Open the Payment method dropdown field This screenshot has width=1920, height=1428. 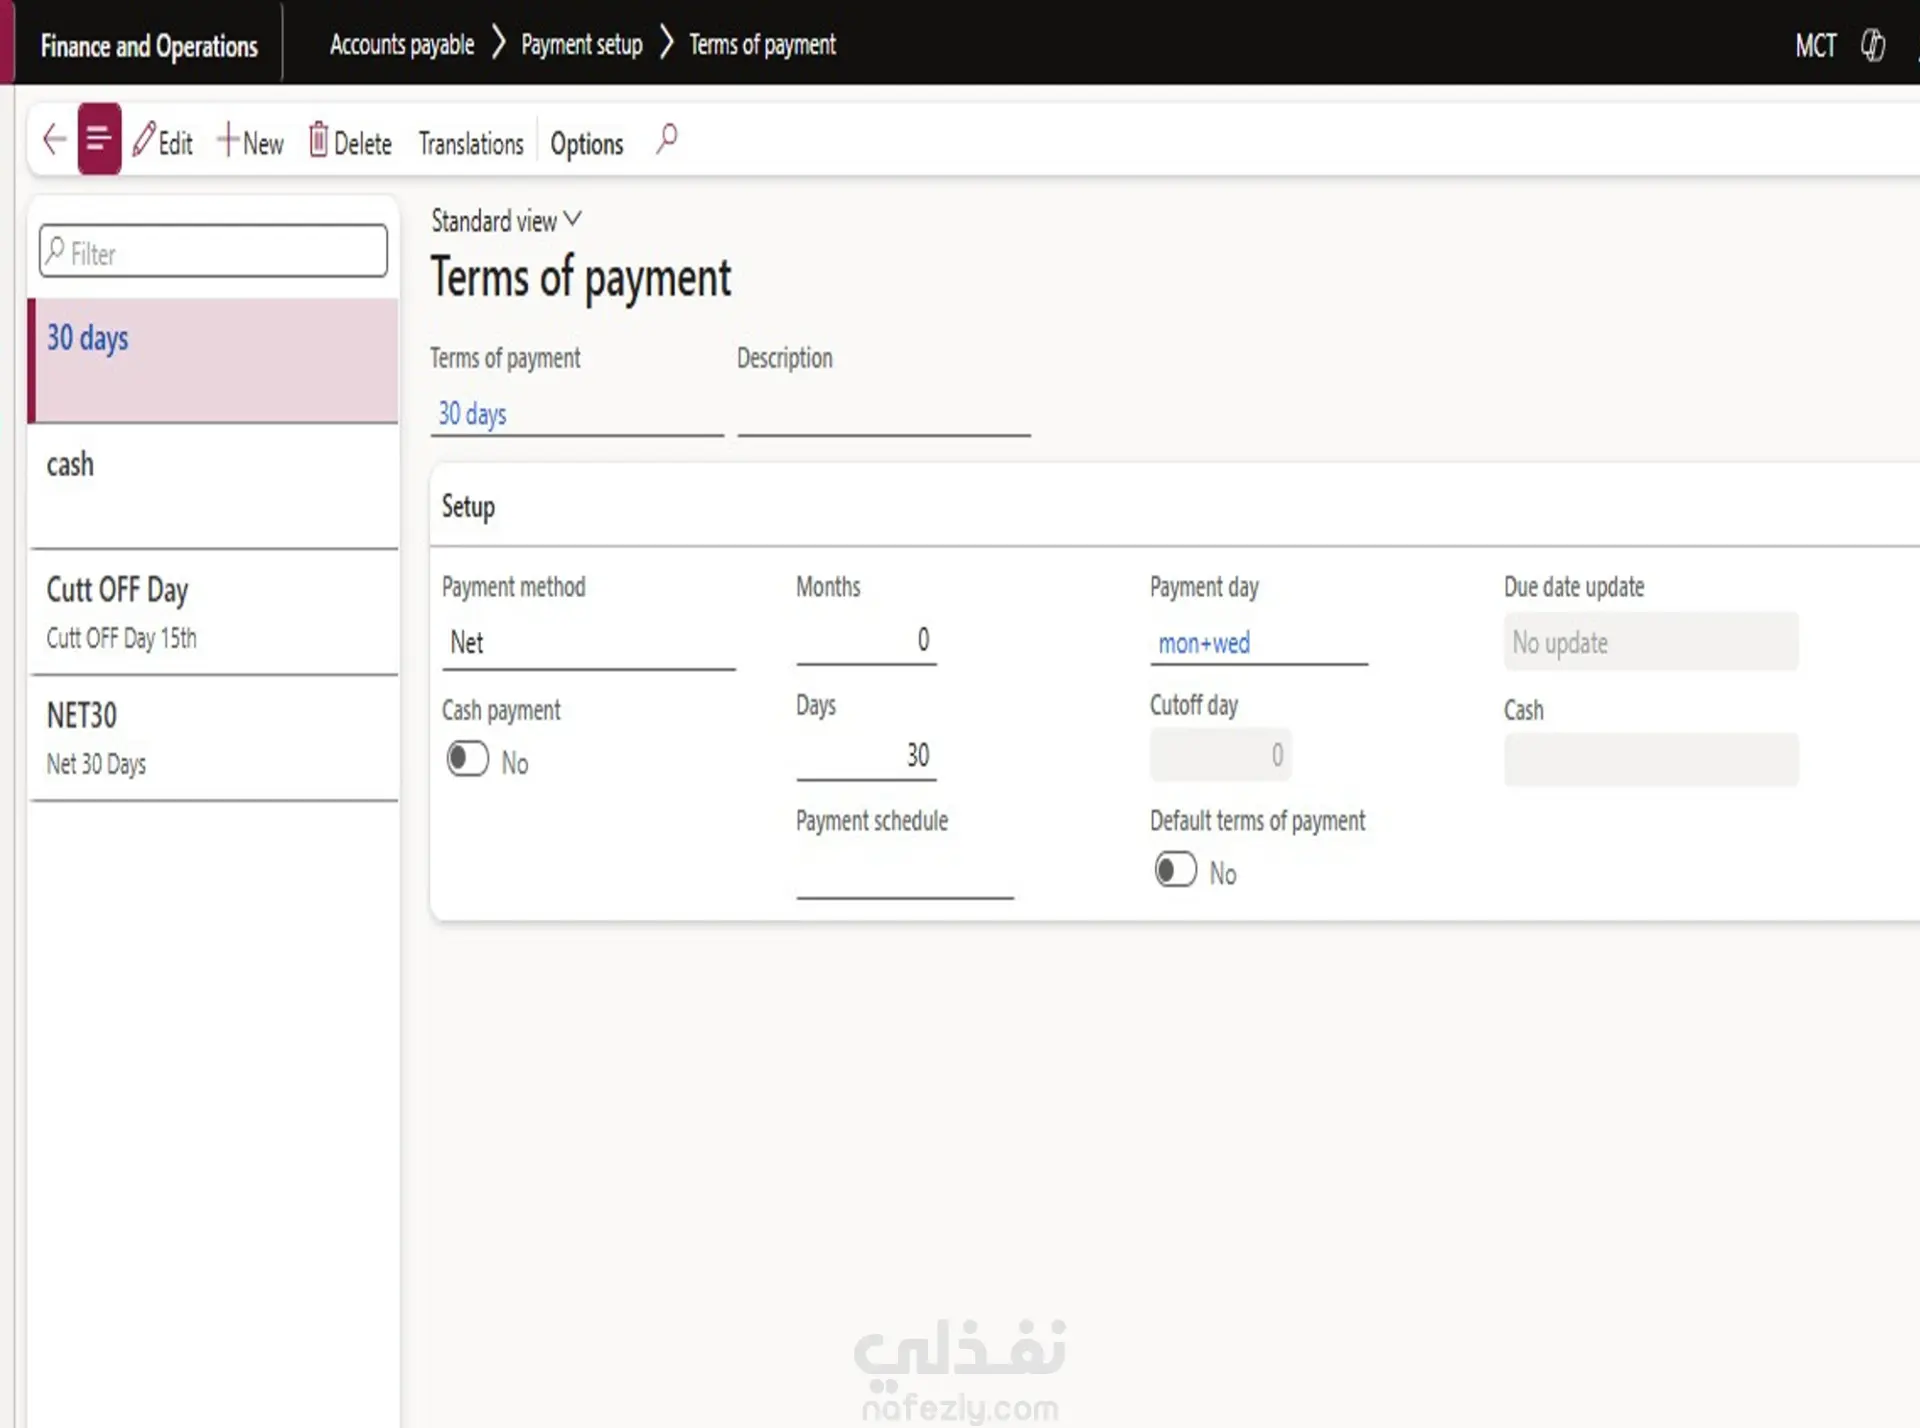[x=588, y=642]
